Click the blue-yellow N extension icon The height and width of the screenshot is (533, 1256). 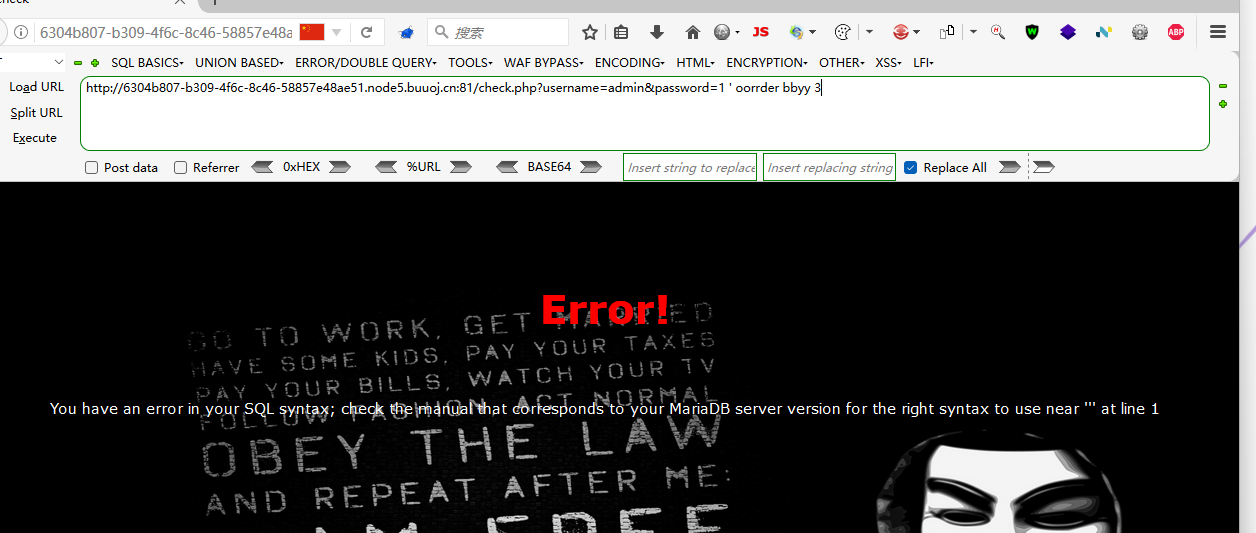tap(1104, 32)
